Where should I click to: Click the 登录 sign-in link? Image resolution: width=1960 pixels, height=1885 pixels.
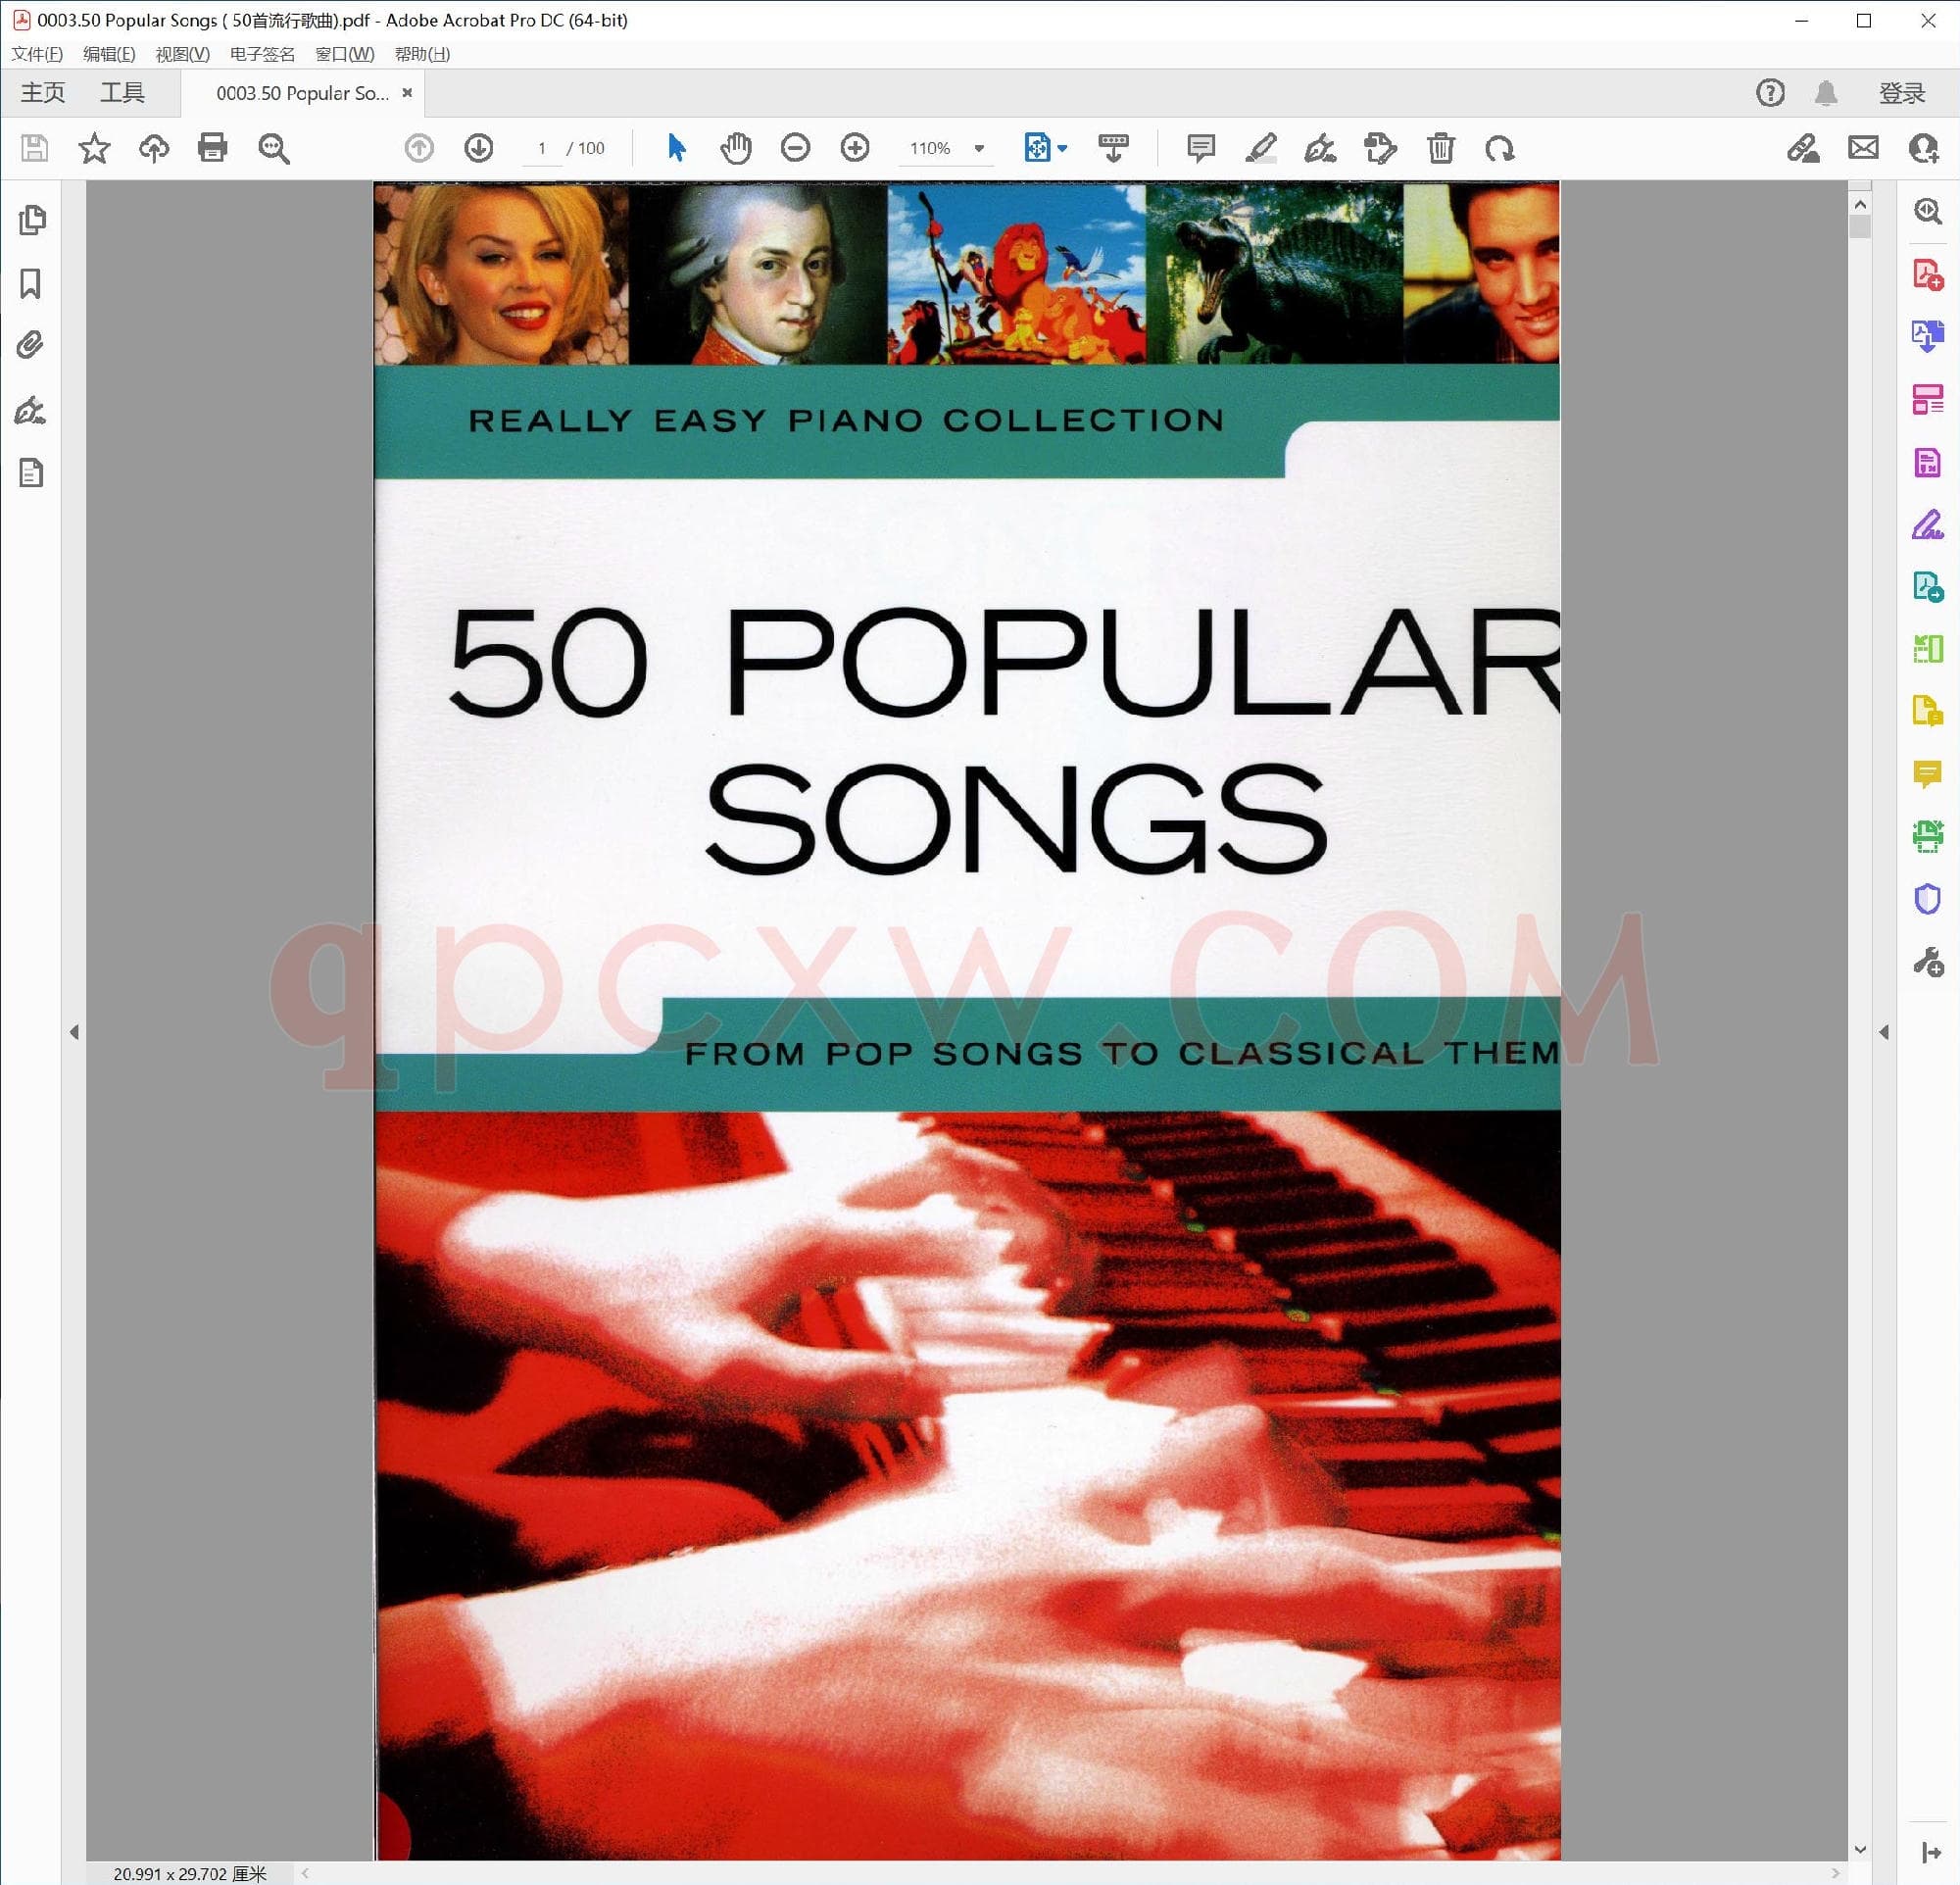tap(1901, 92)
